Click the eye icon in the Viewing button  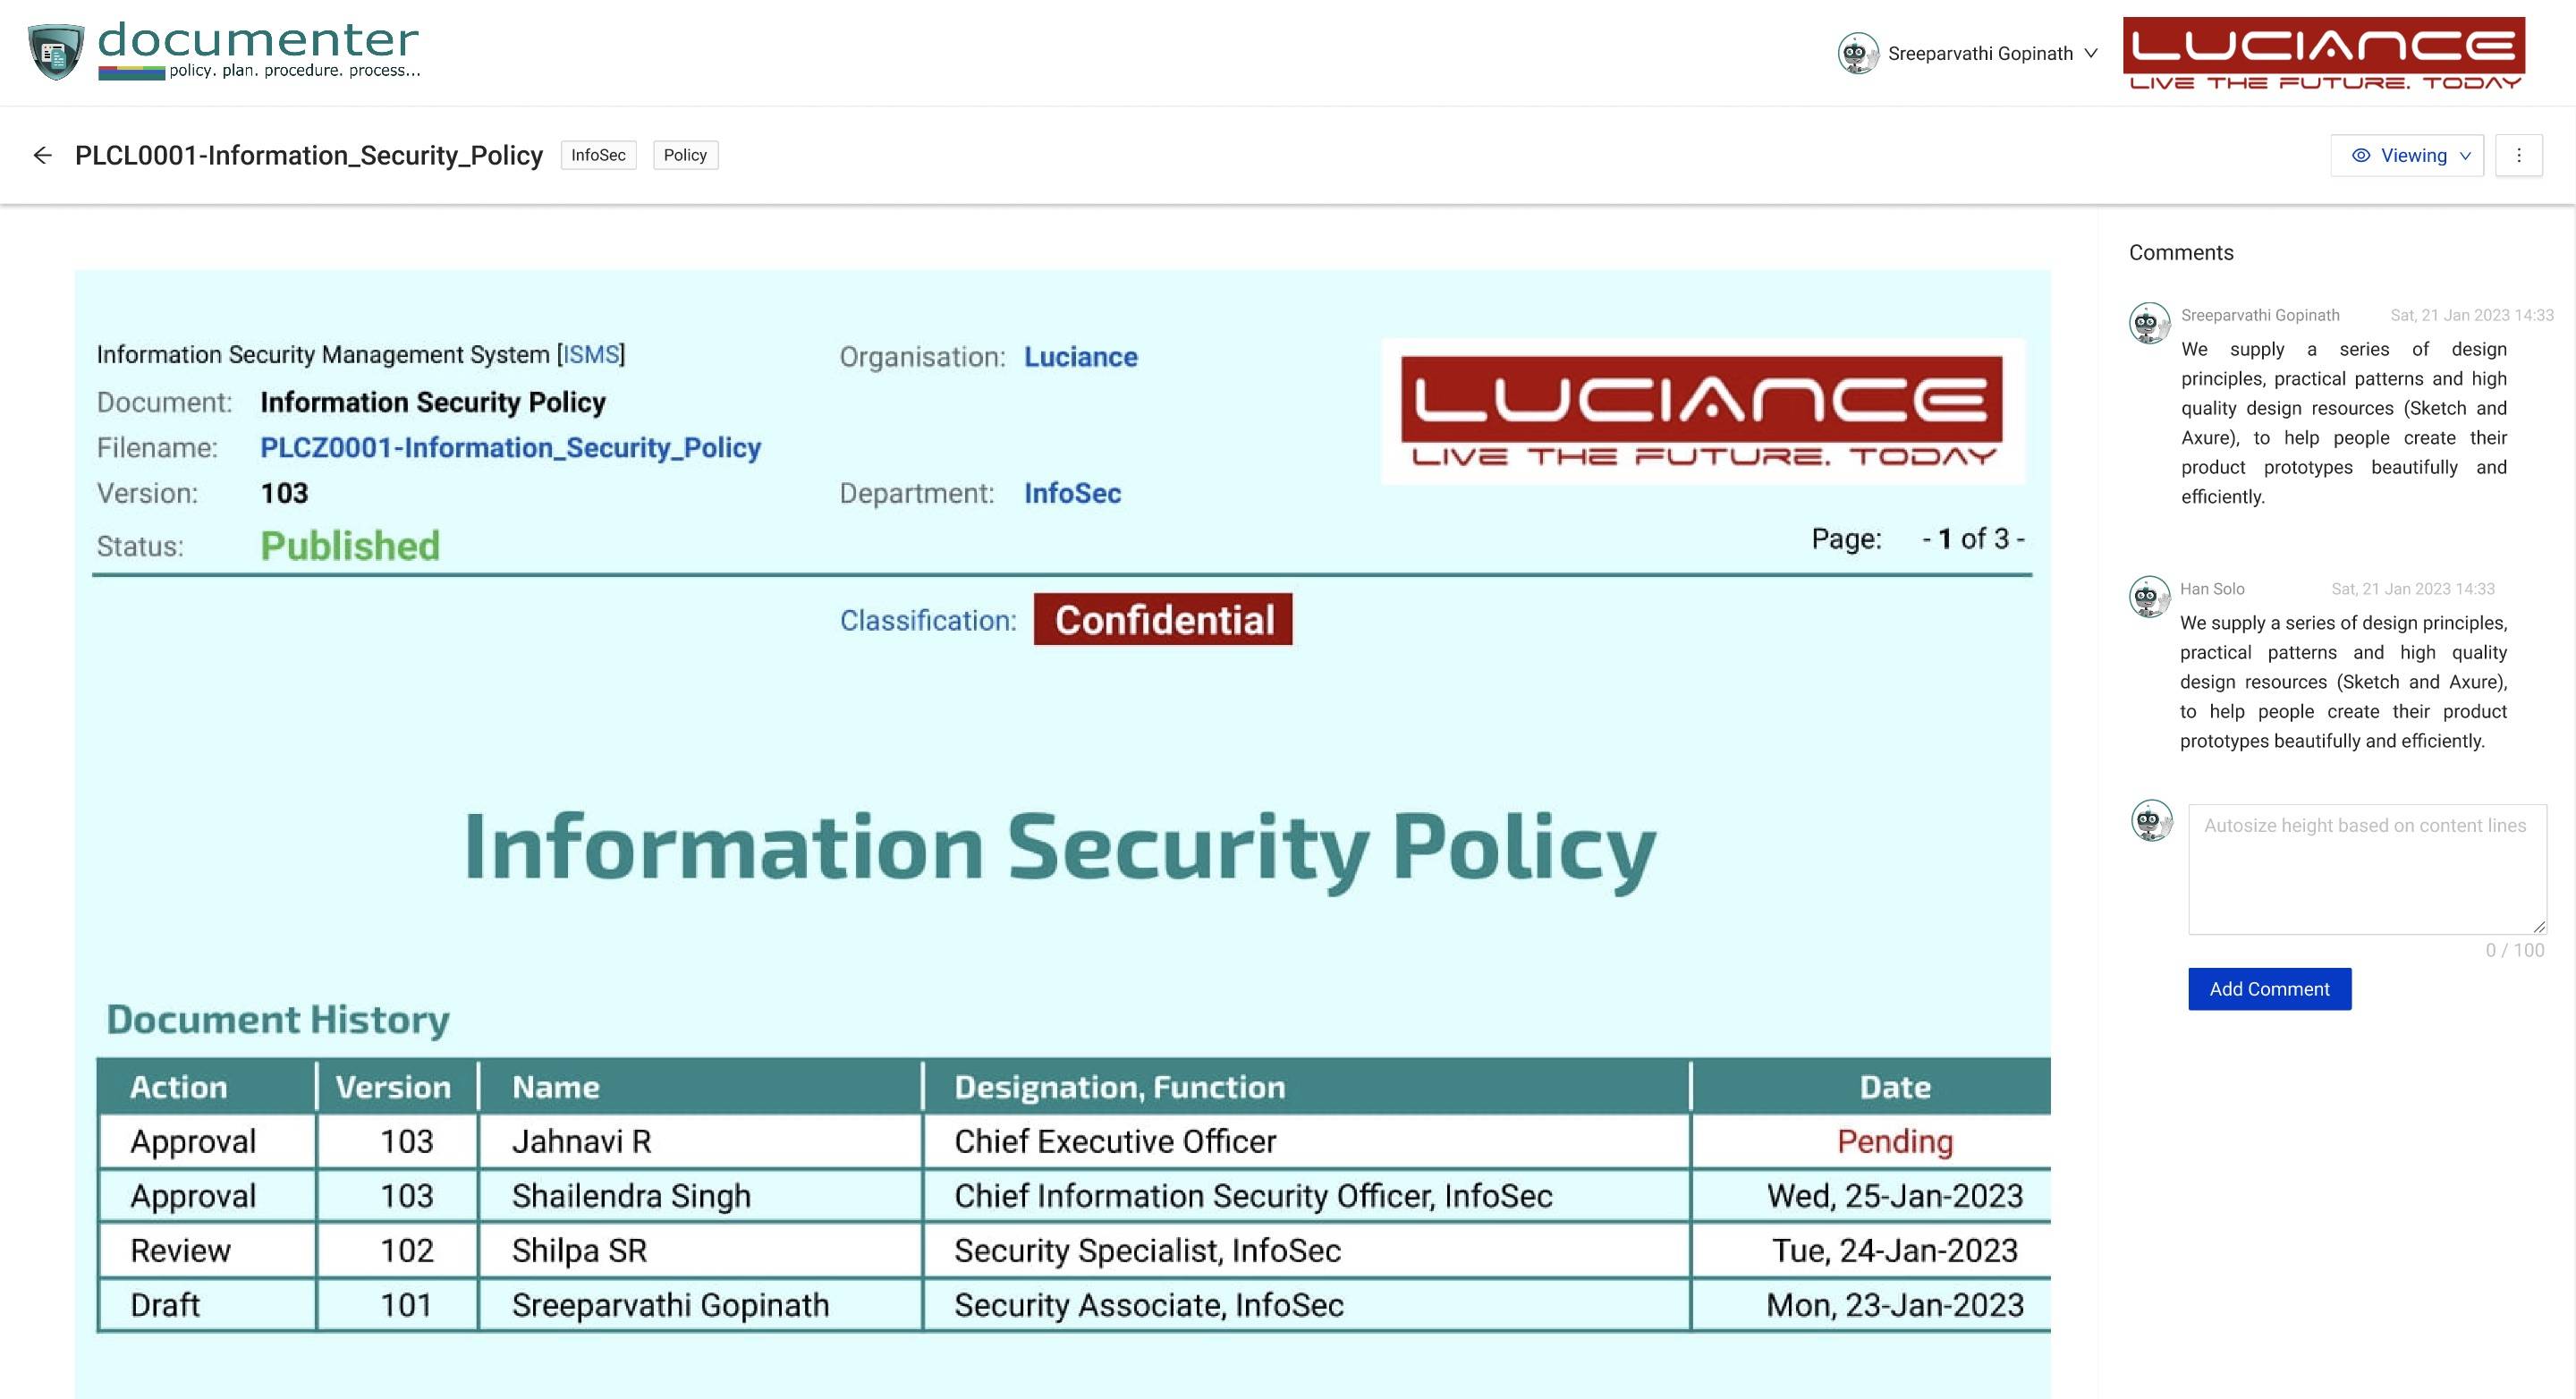coord(2361,155)
